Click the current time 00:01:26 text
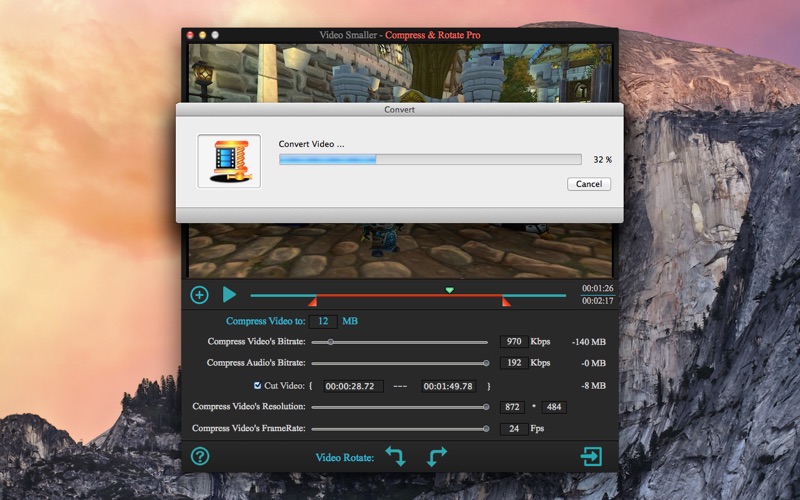800x500 pixels. [x=597, y=288]
